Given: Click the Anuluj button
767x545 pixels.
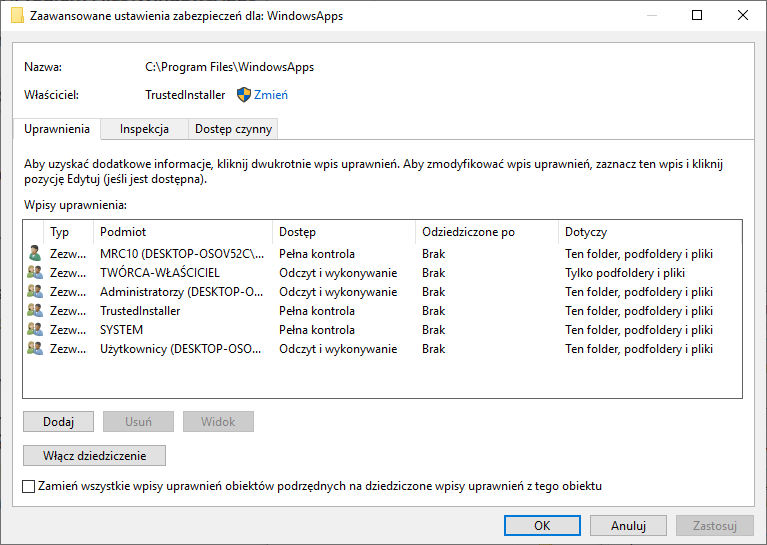Looking at the screenshot, I should (x=628, y=525).
